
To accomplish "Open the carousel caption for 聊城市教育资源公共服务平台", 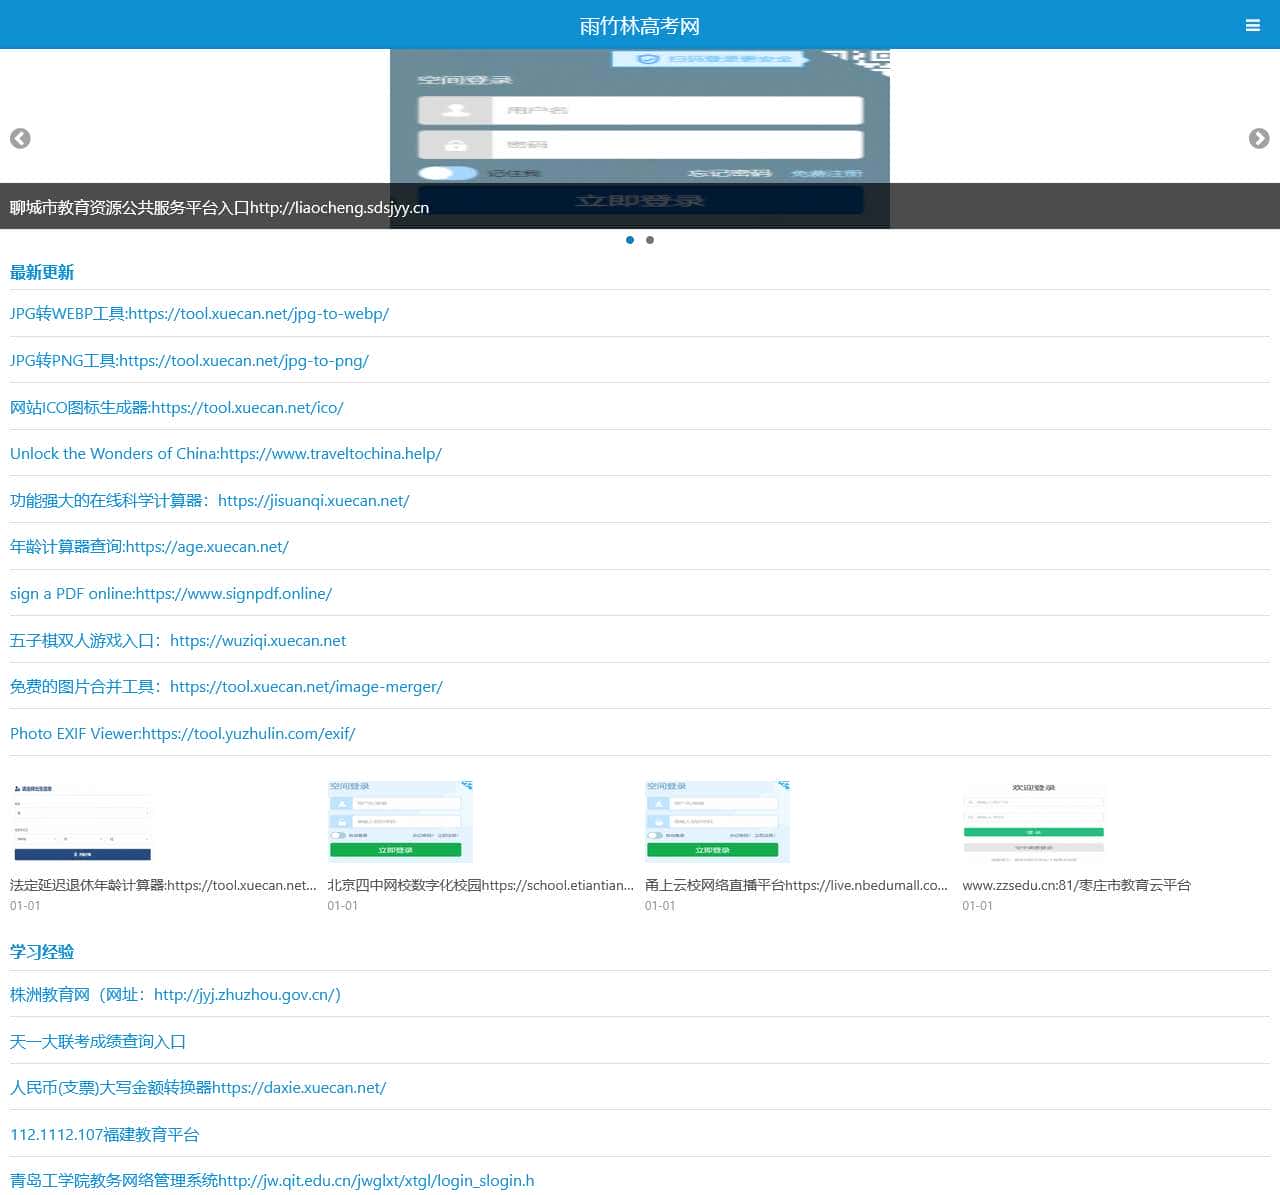I will (x=219, y=208).
